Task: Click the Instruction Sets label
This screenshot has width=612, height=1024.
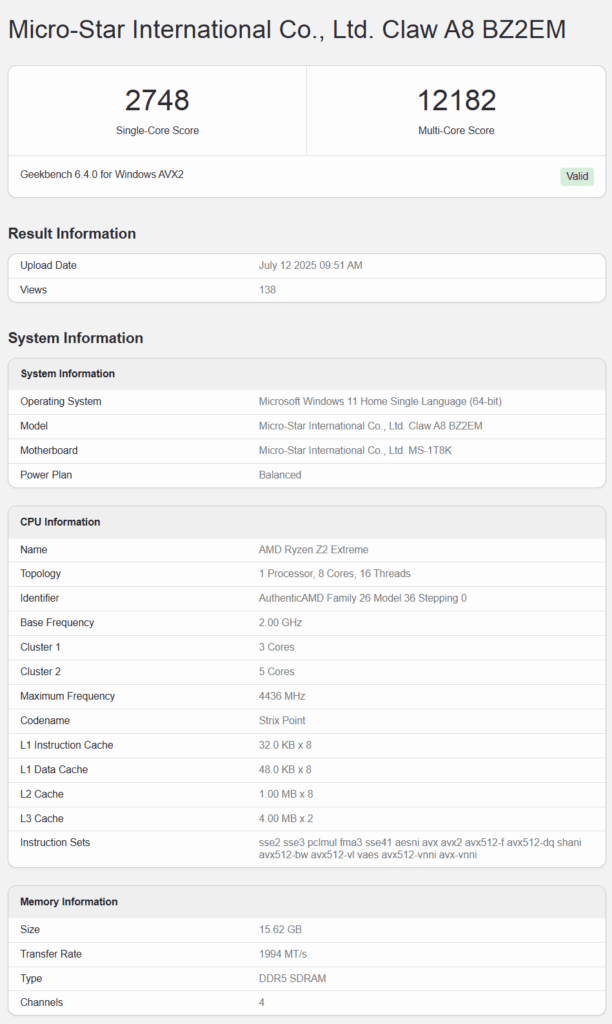Action: point(55,842)
